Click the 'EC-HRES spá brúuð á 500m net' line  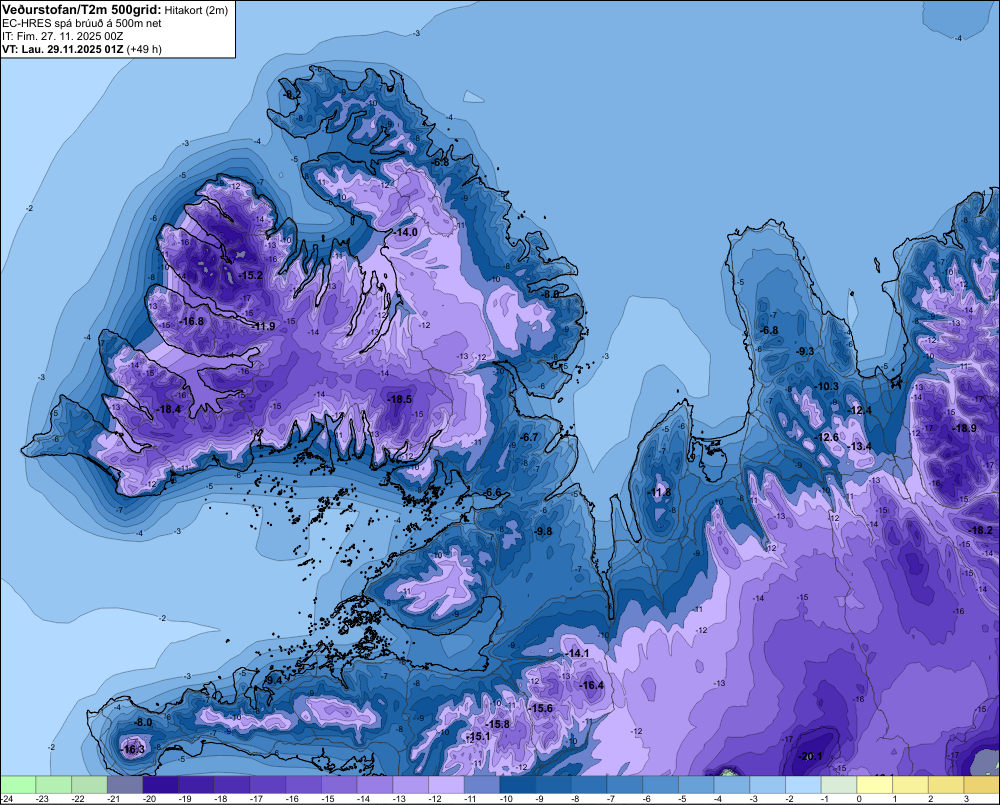click(82, 23)
